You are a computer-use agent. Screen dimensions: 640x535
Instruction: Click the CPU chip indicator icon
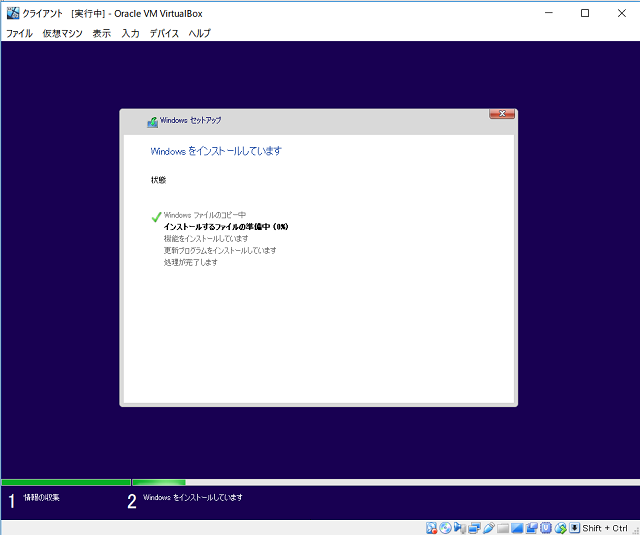(546, 528)
